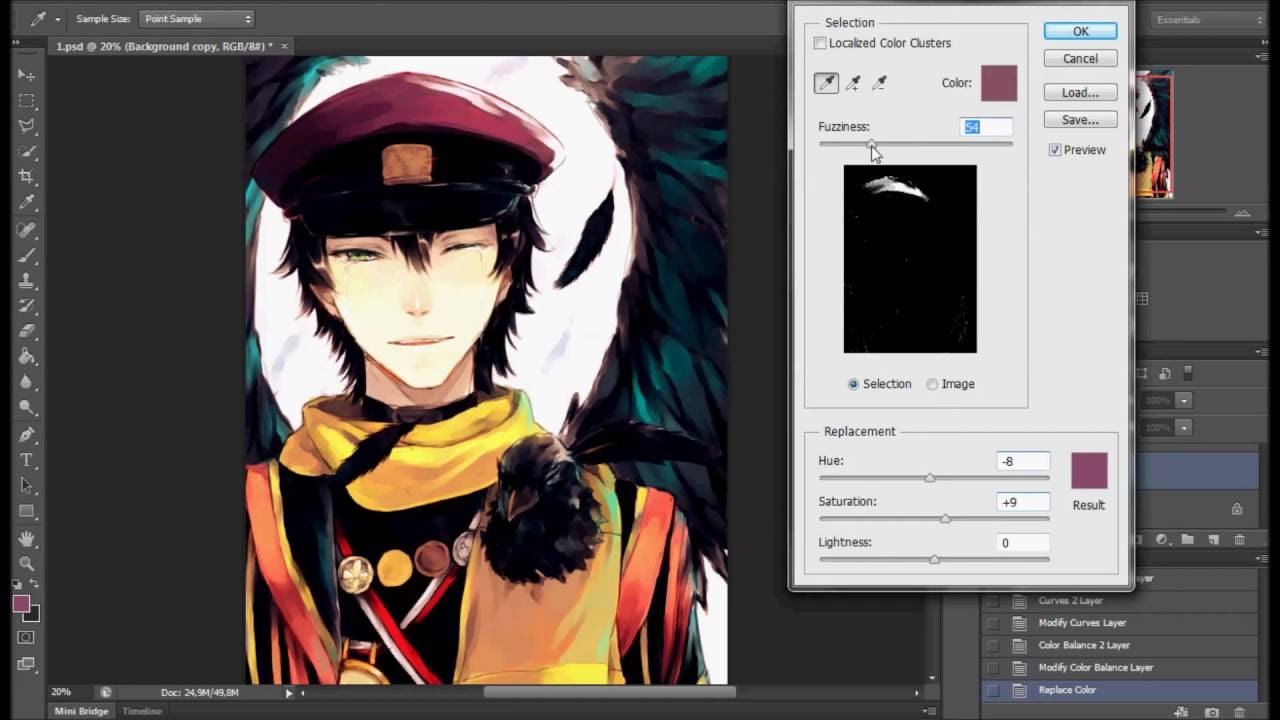
Task: Create new snapshot with camera icon
Action: [x=1212, y=713]
